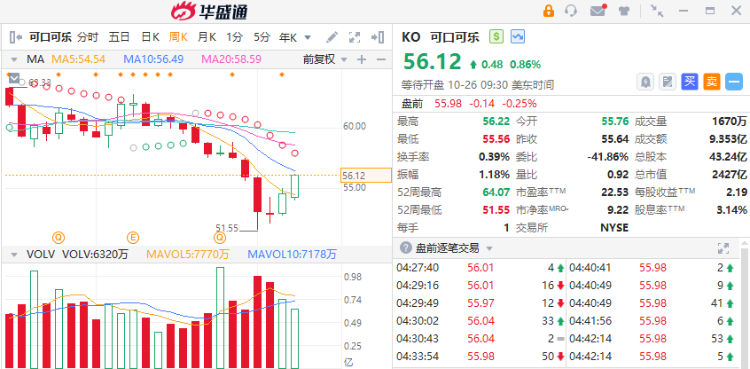Image resolution: width=750 pixels, height=369 pixels.
Task: Switch to 五日 five-day chart
Action: (x=119, y=37)
